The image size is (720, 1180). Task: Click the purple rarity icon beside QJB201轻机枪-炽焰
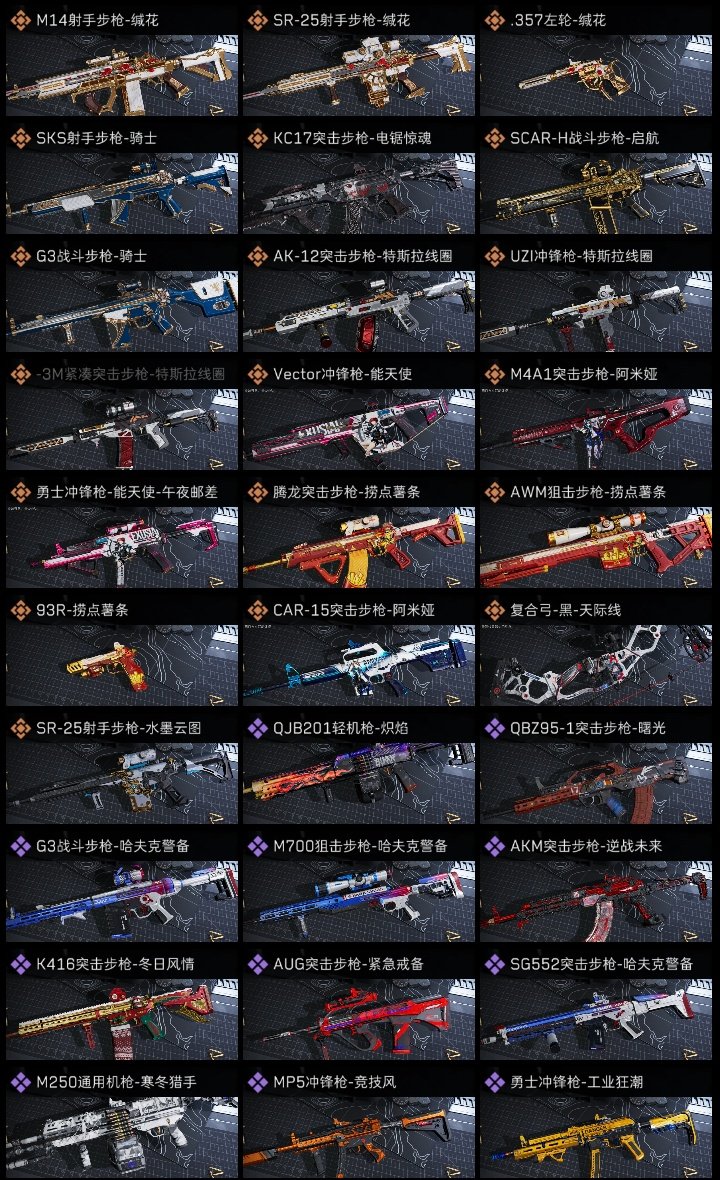click(x=257, y=728)
